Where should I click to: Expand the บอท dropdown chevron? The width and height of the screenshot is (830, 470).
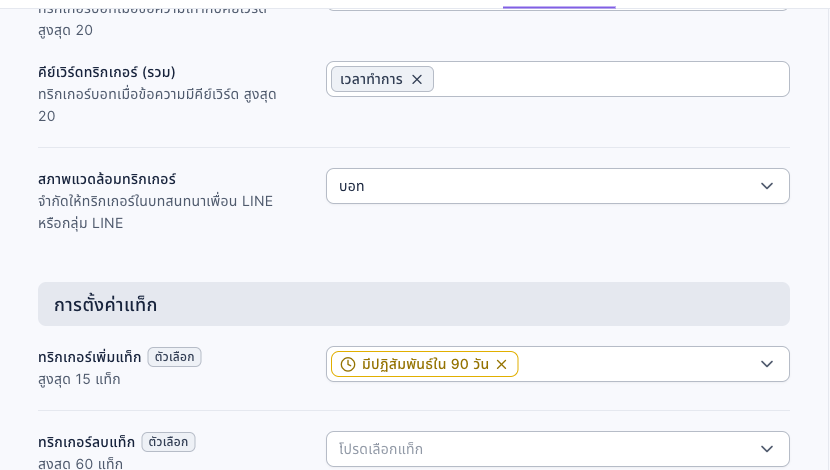766,186
